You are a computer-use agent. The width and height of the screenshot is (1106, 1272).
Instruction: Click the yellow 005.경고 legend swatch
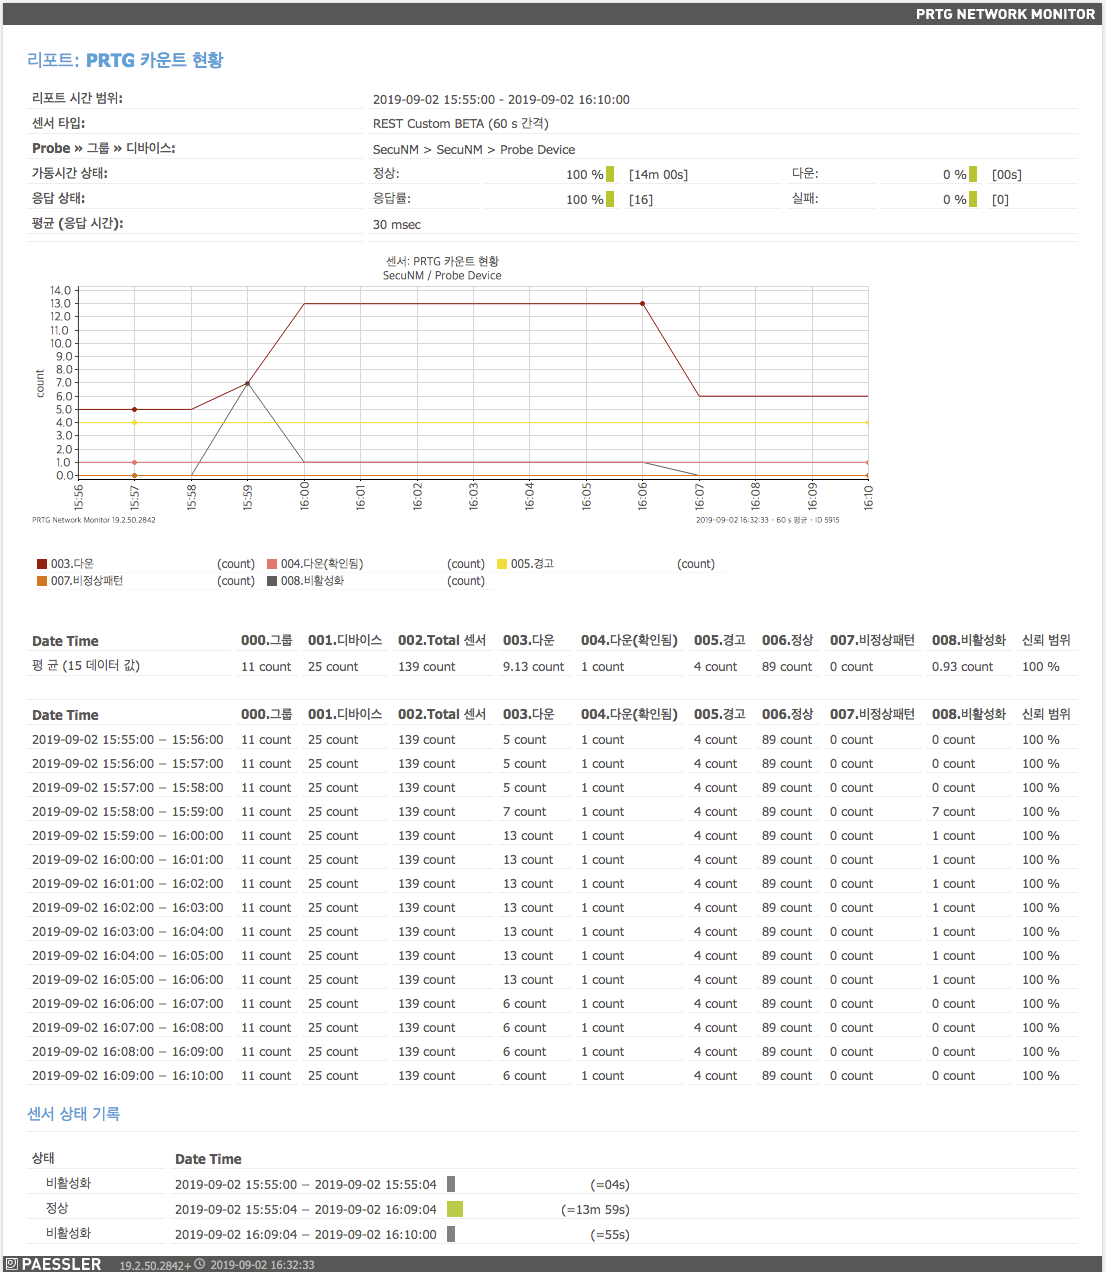[x=502, y=564]
